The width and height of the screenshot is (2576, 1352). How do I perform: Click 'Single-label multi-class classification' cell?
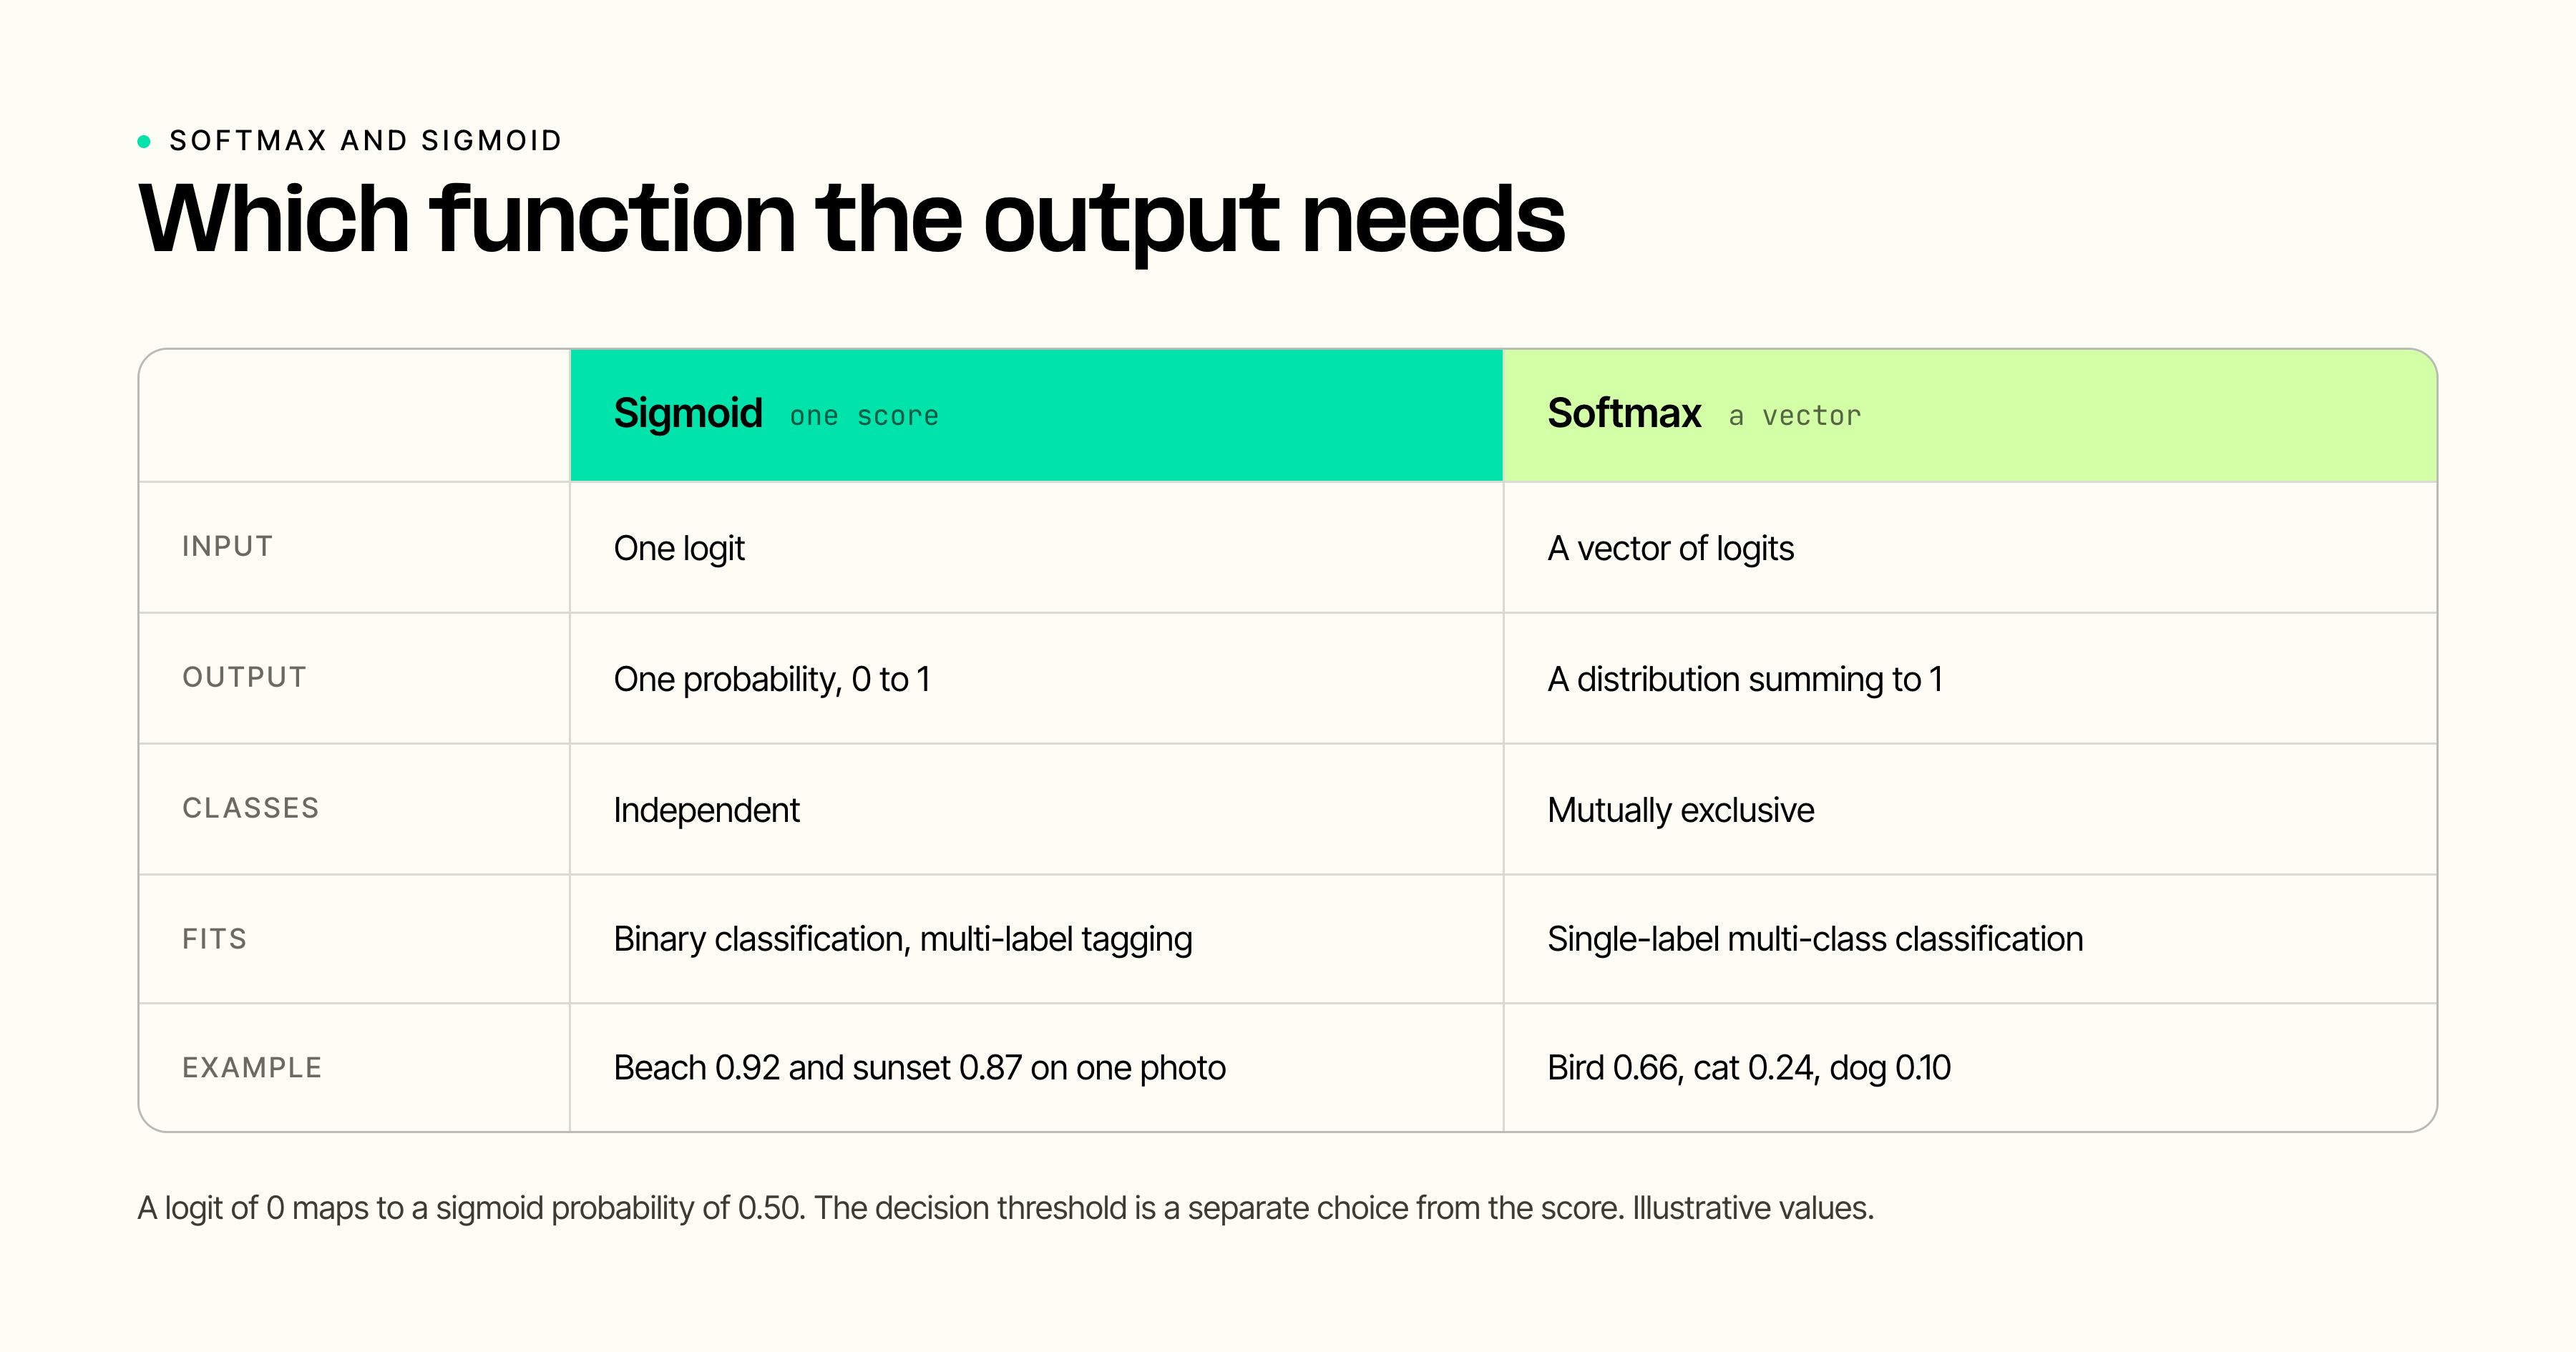coord(1970,940)
